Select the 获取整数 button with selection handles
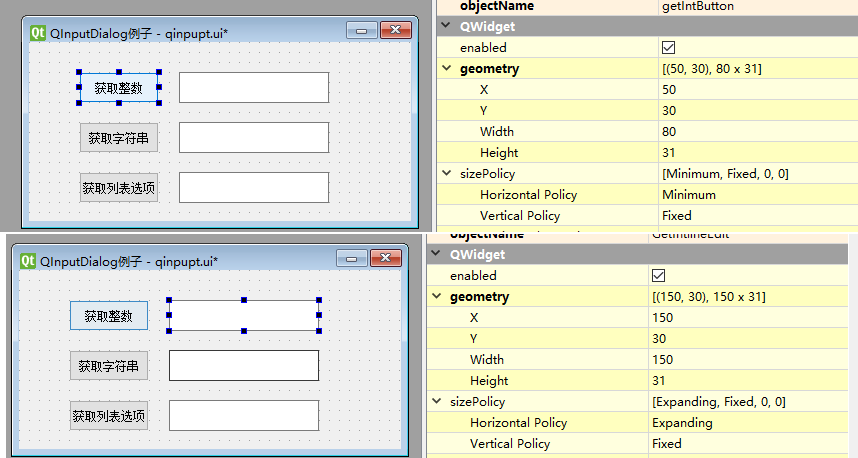This screenshot has height=458, width=858. [x=118, y=88]
